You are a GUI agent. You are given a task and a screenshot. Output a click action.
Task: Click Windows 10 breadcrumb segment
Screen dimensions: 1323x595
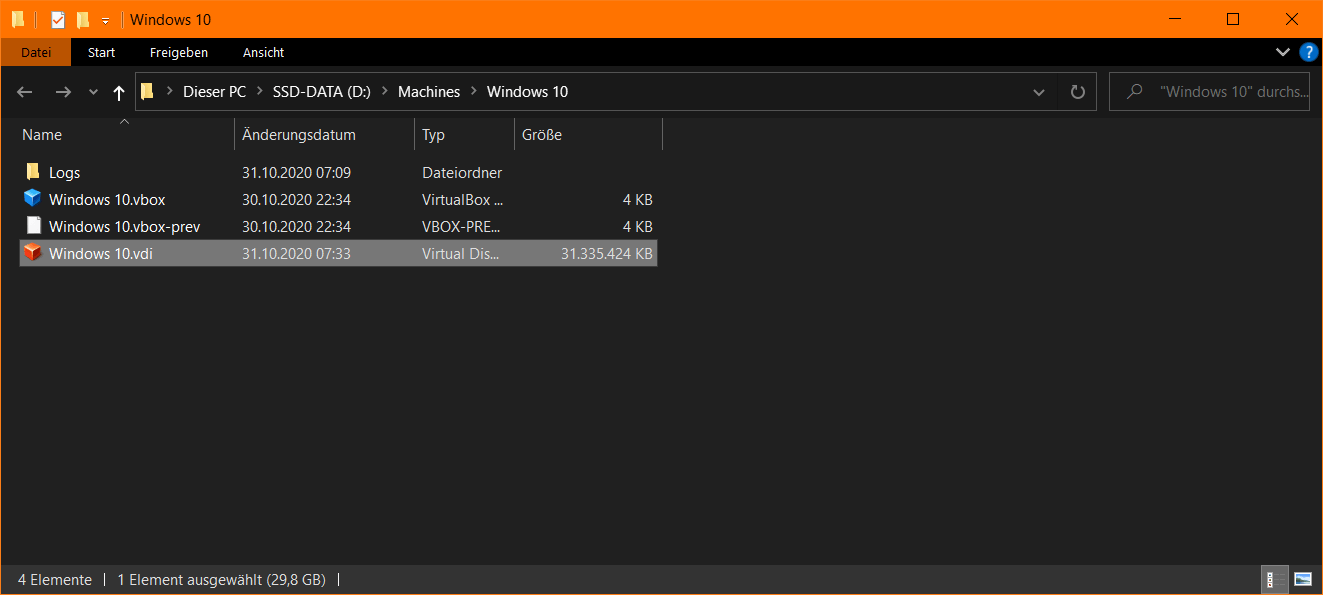click(x=527, y=91)
